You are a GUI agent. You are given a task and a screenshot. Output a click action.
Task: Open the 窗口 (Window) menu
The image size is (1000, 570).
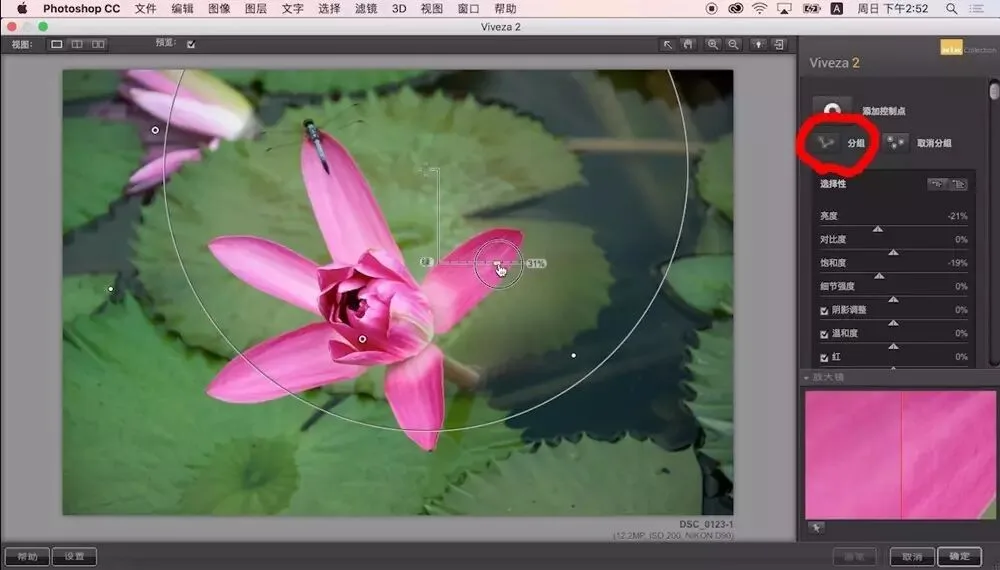[468, 8]
